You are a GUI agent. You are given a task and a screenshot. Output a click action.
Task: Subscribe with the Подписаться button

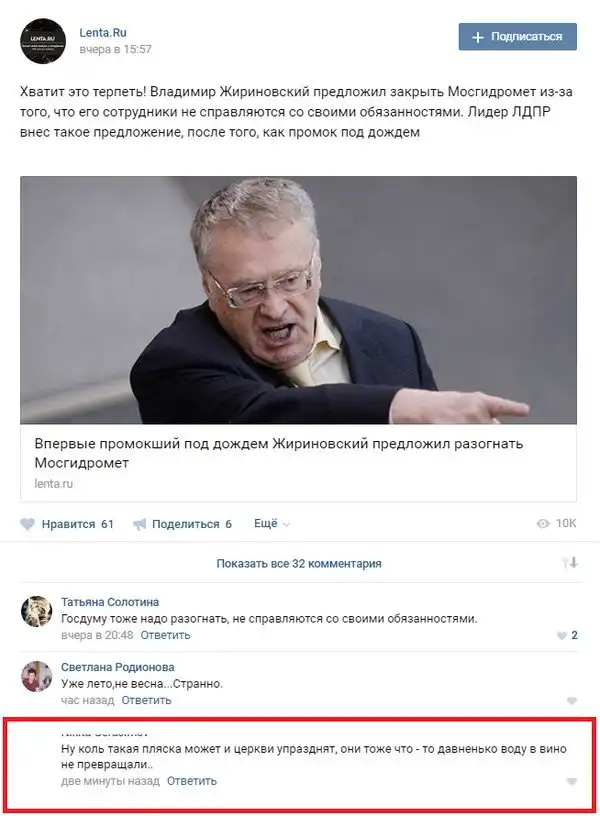(517, 36)
